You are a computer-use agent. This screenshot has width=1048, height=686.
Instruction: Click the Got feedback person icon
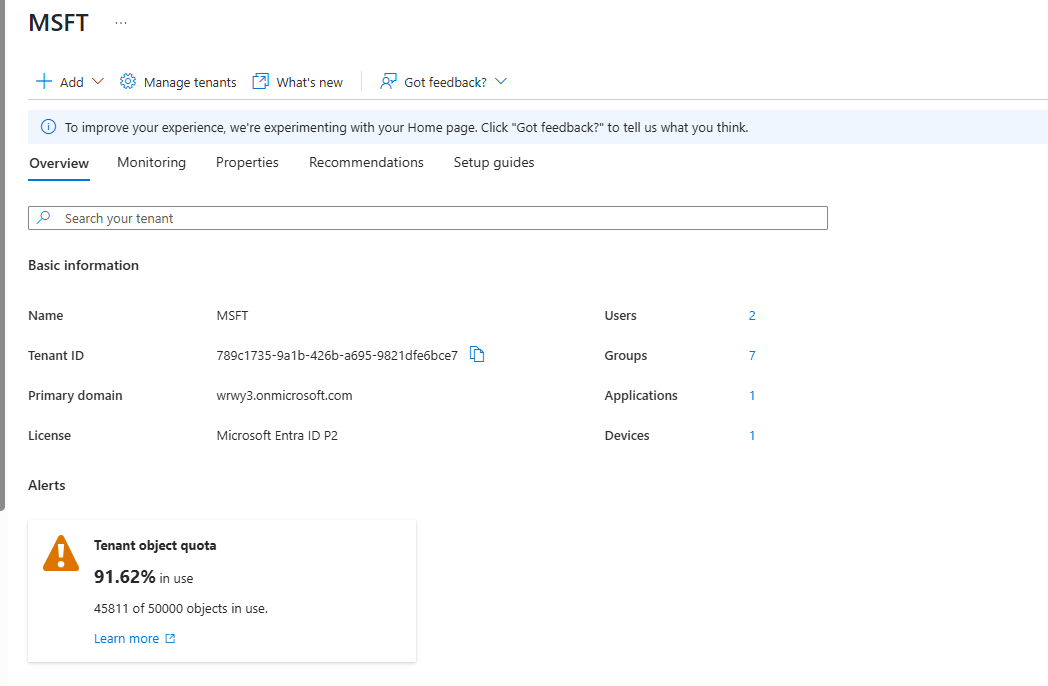tap(388, 82)
